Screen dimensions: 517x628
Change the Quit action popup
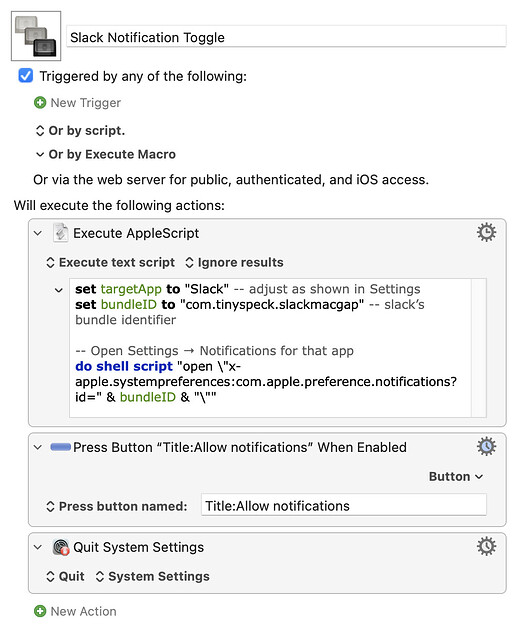tap(65, 576)
